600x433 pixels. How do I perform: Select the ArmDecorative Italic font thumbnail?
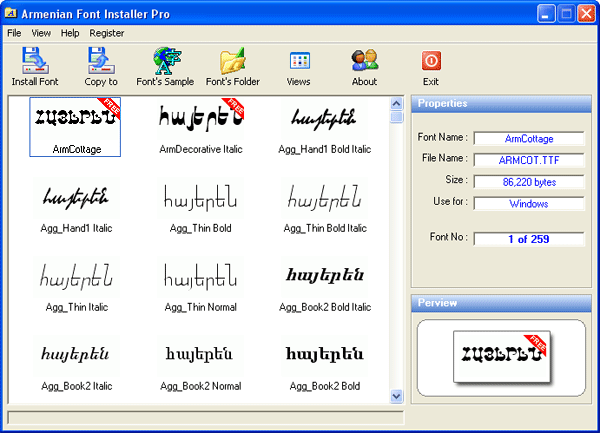tap(201, 118)
